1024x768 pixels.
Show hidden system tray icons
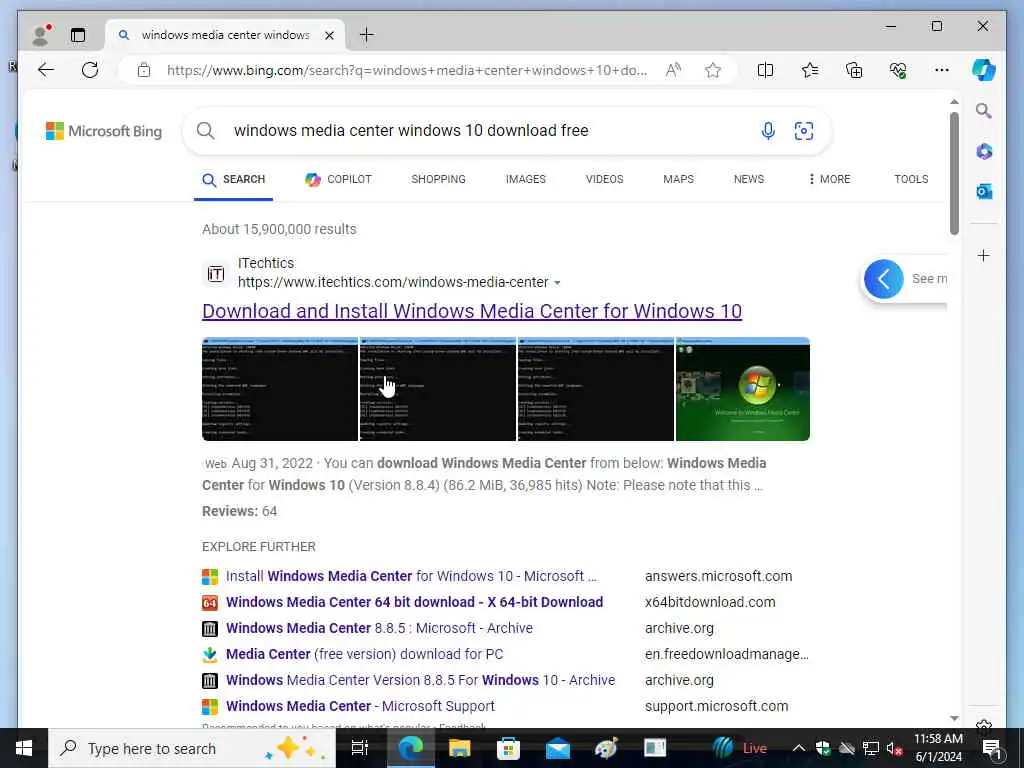798,748
